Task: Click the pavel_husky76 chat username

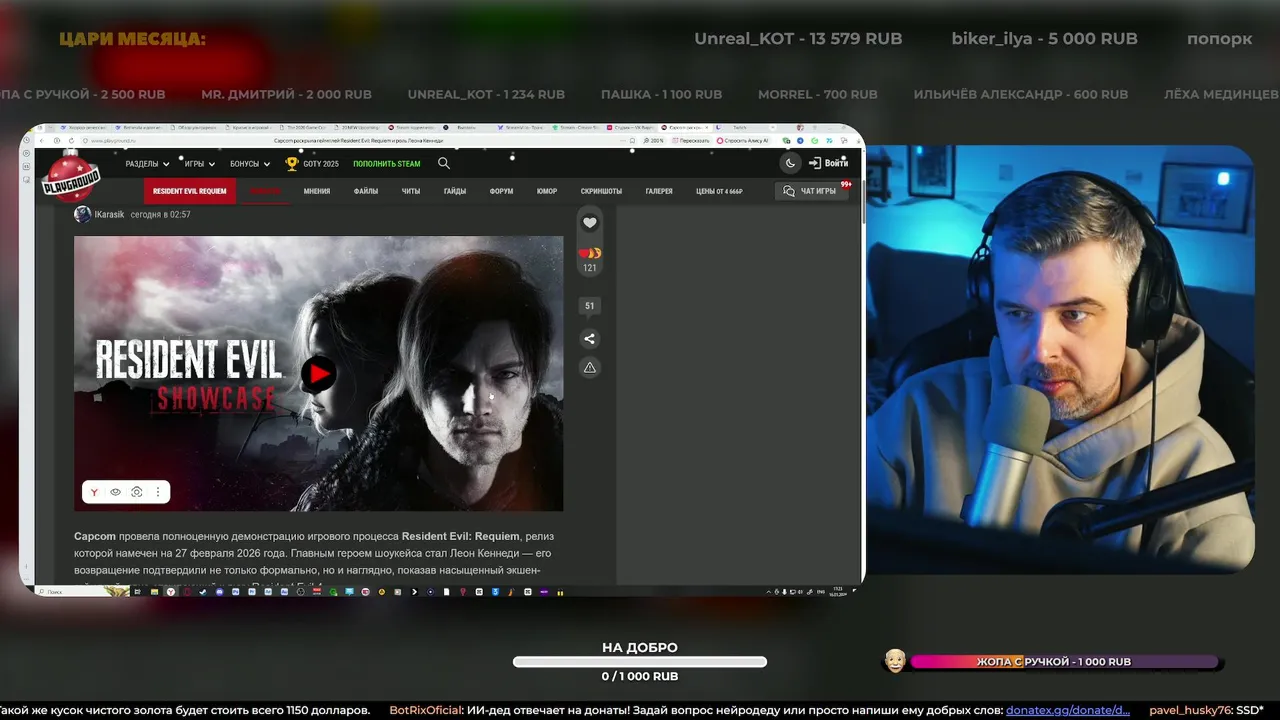Action: (1190, 710)
